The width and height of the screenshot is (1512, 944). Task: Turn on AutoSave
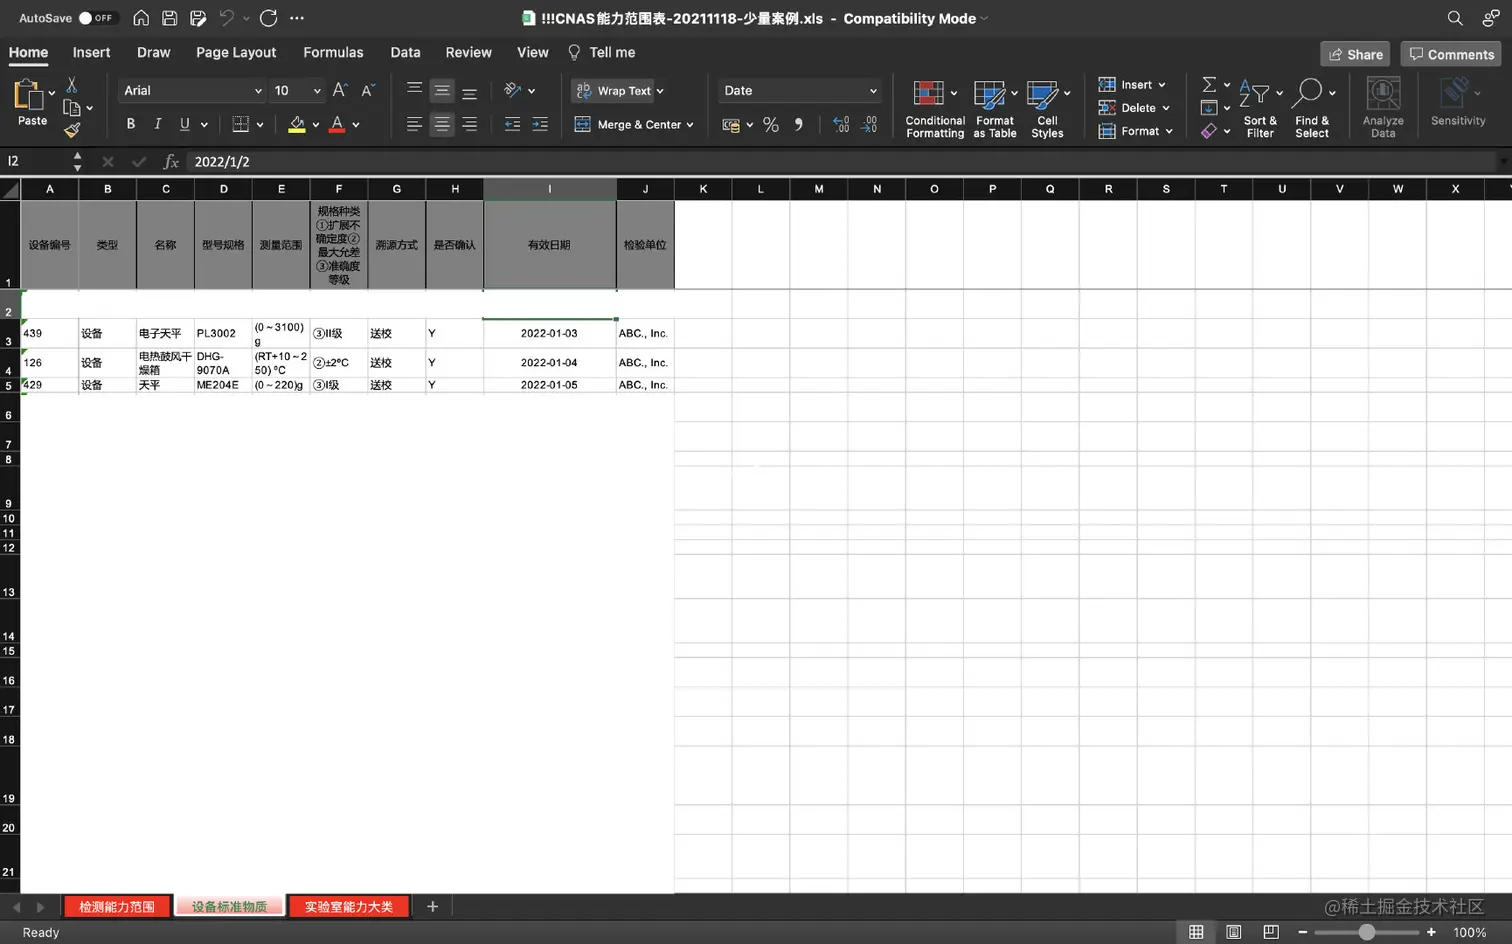click(x=85, y=17)
